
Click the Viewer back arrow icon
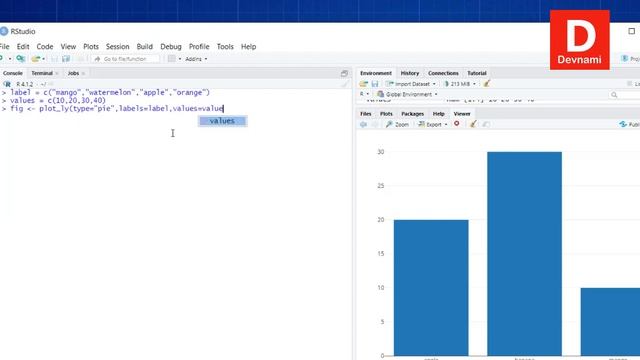click(363, 124)
